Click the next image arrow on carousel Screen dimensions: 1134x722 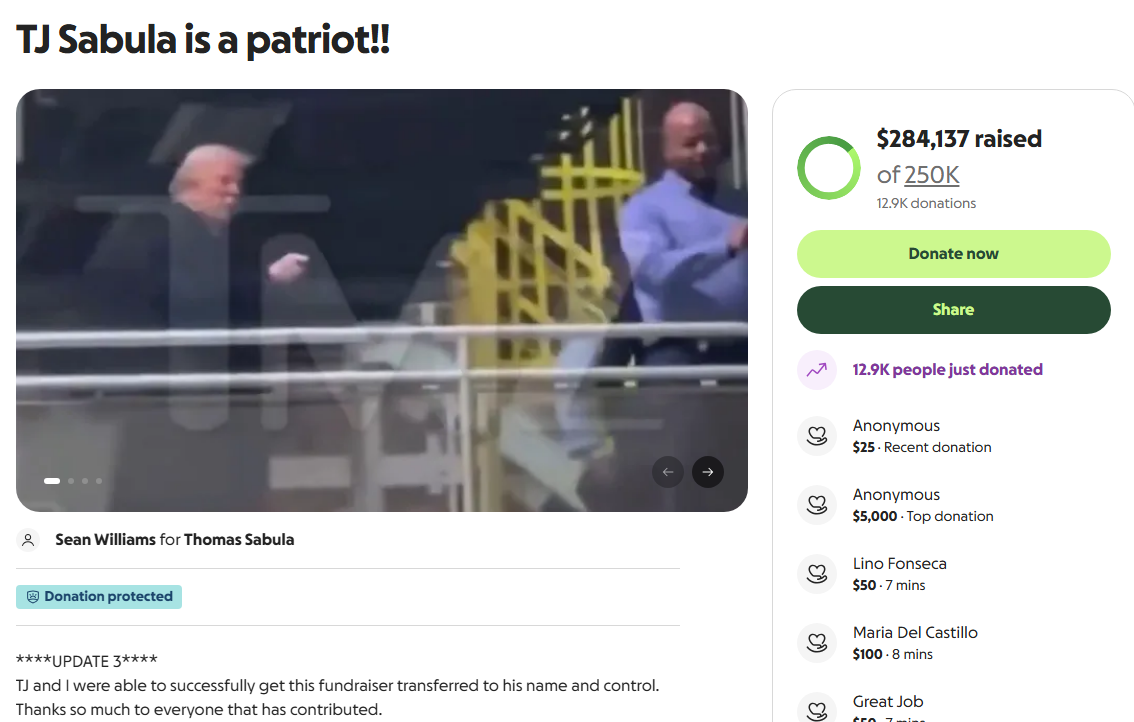click(x=707, y=472)
